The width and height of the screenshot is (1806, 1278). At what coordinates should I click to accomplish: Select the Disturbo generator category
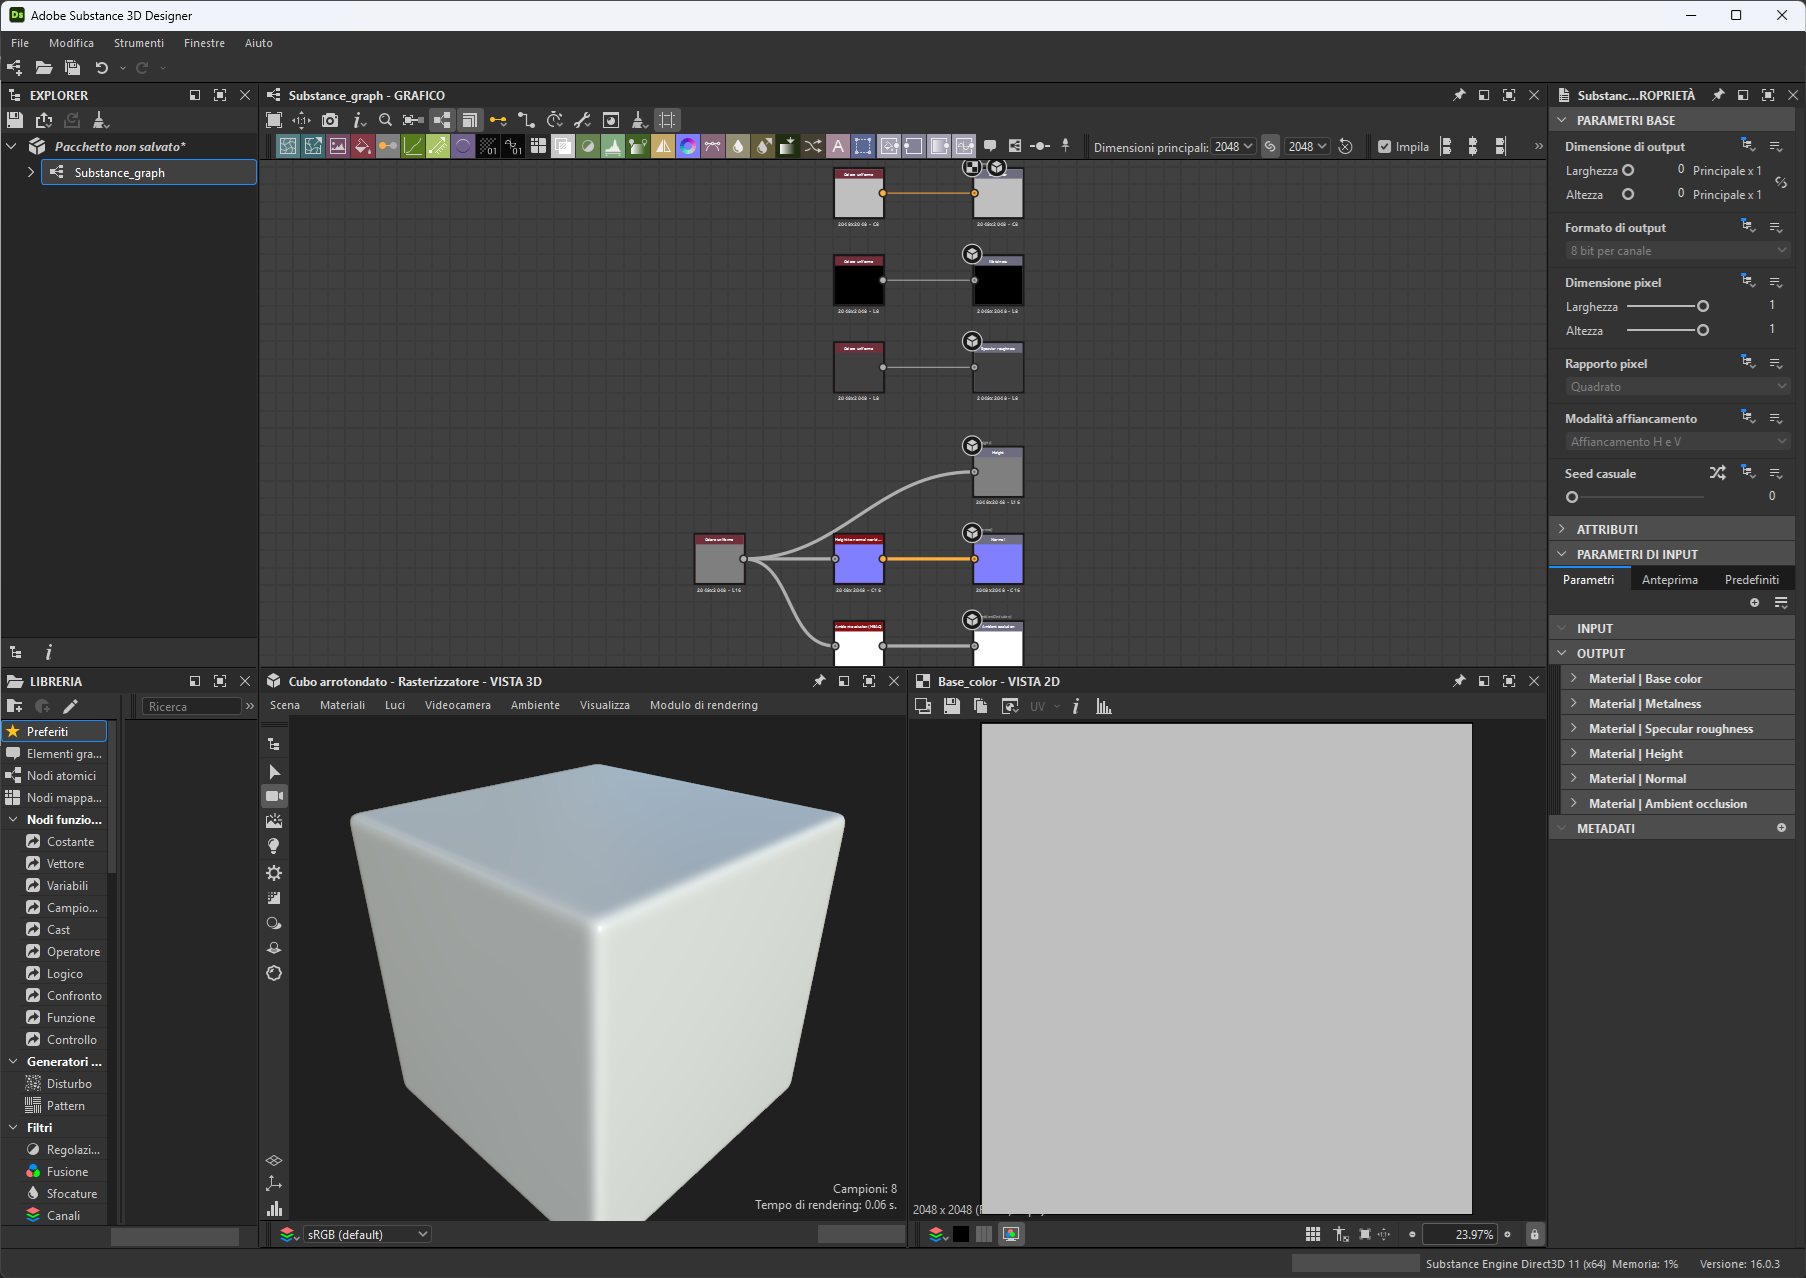click(69, 1083)
